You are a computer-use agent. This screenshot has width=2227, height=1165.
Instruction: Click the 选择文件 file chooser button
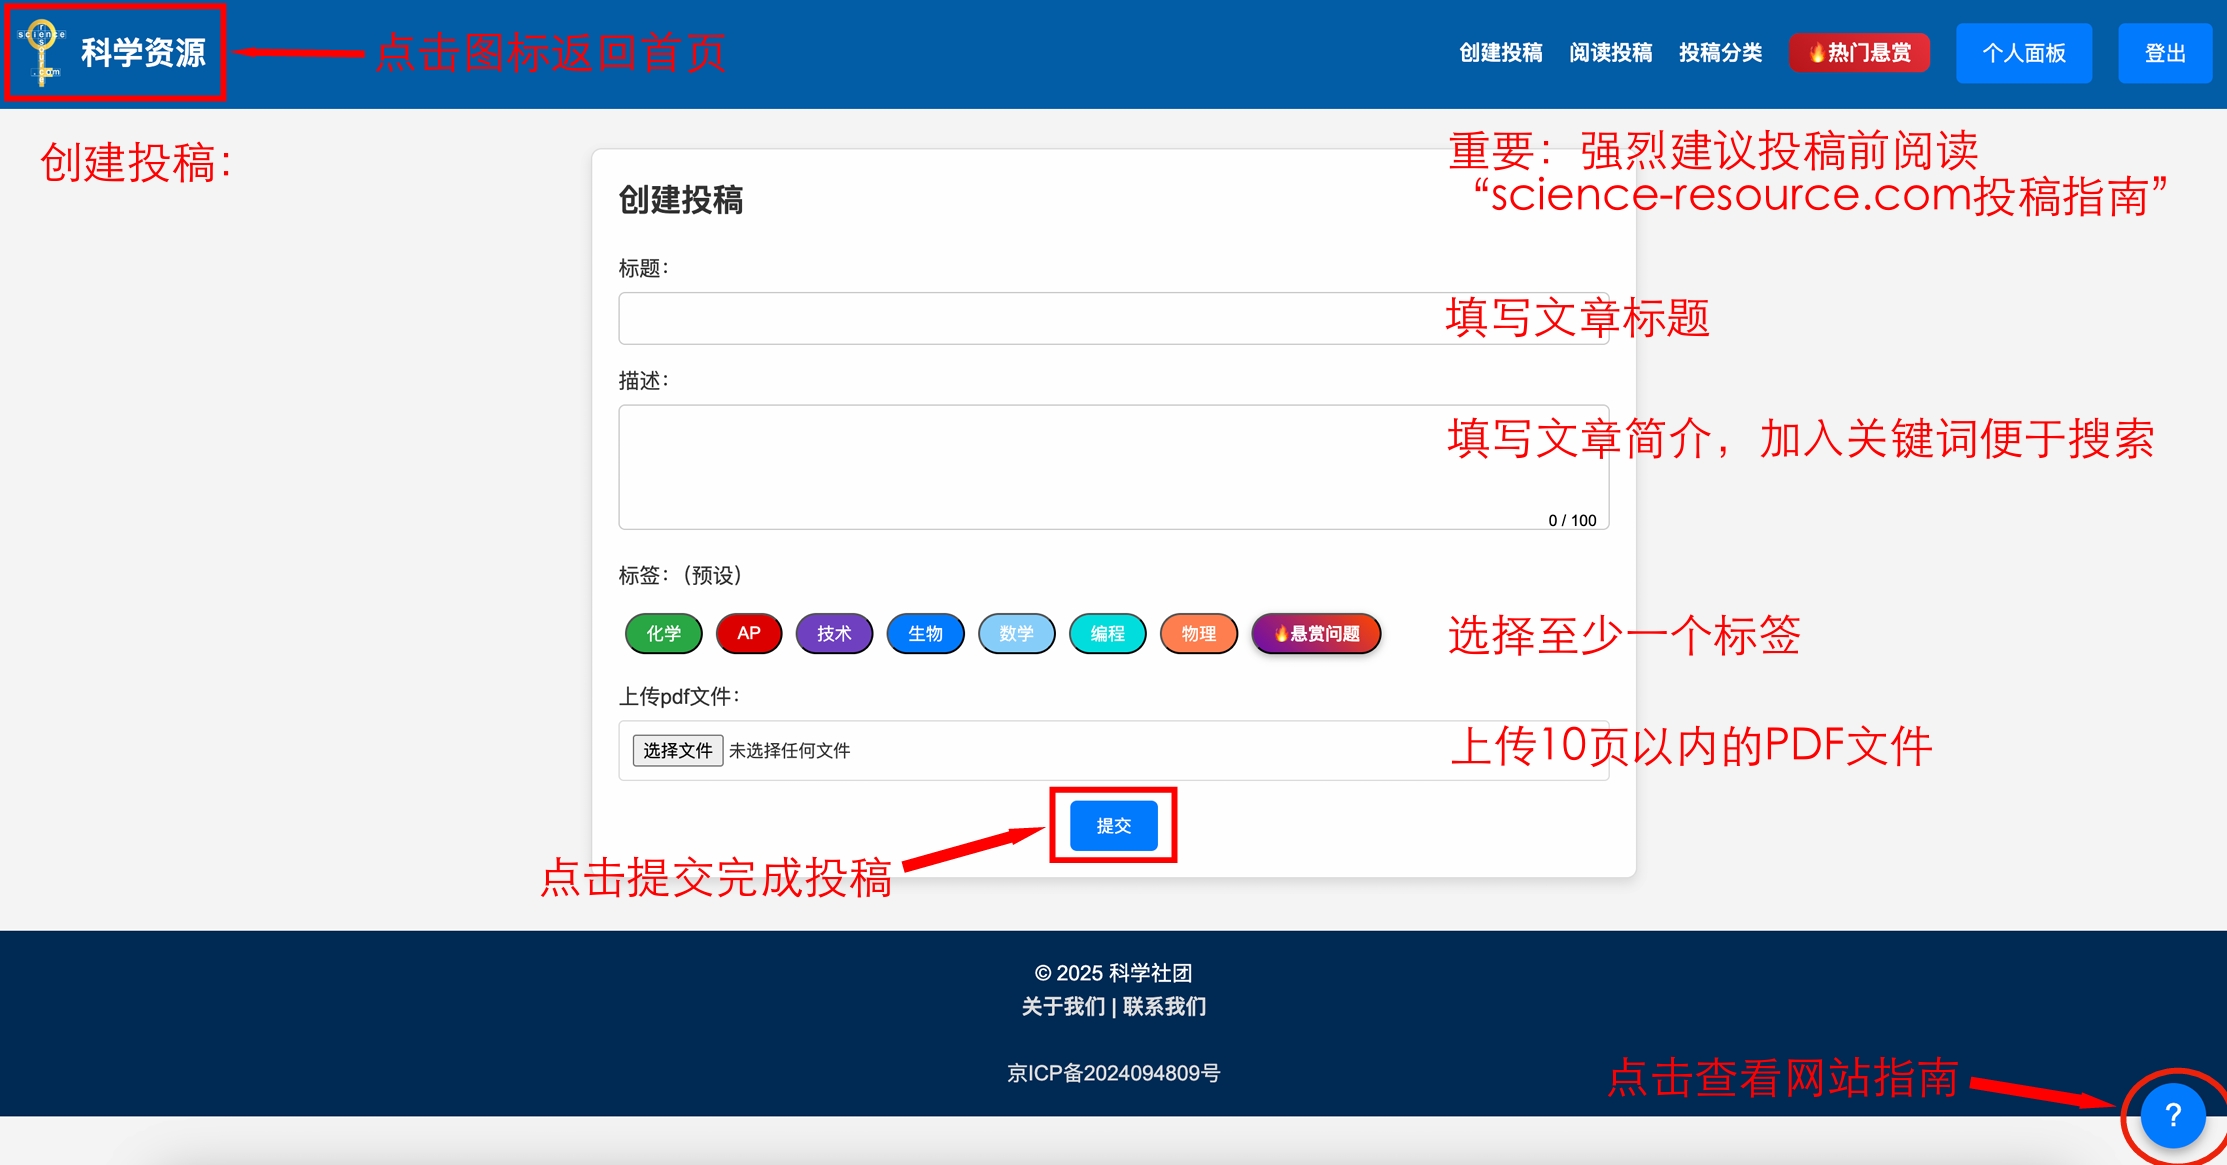677,750
